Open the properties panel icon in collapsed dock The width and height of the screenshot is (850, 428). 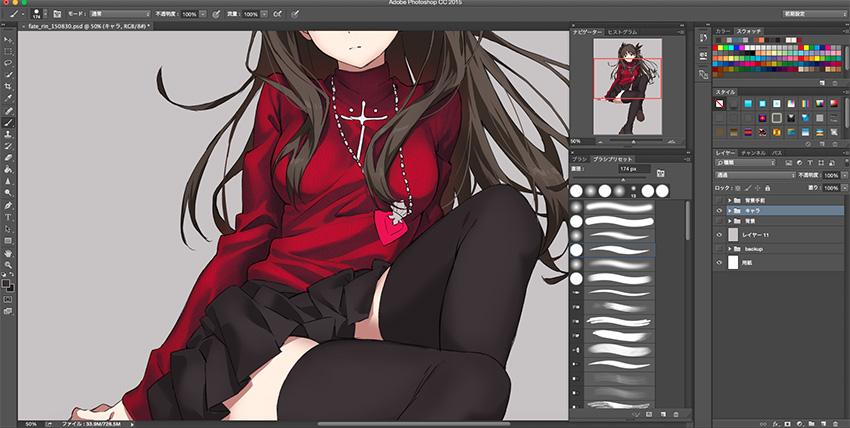pyautogui.click(x=703, y=55)
